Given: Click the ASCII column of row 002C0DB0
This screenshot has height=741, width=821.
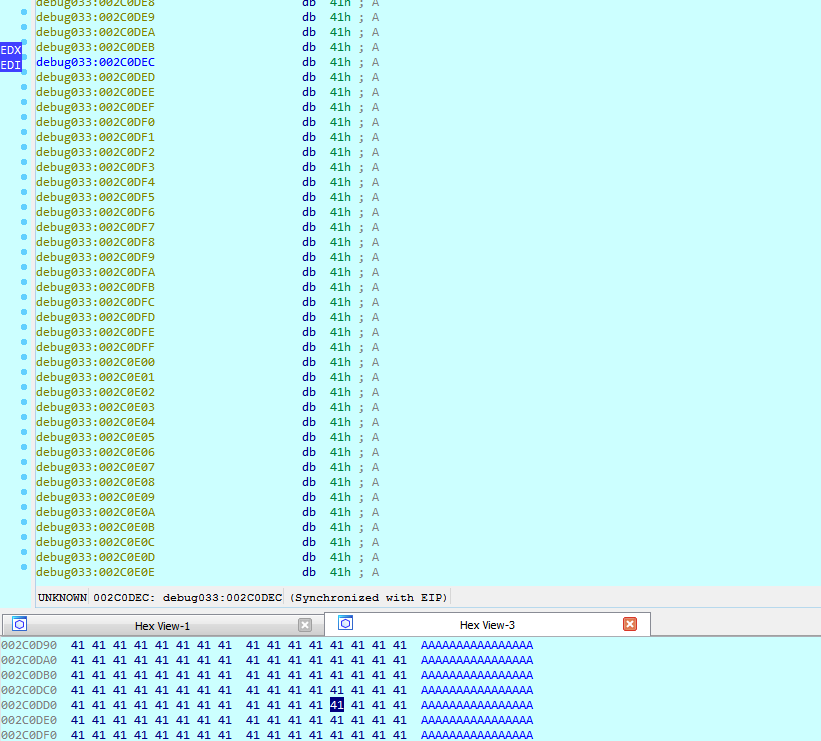Looking at the screenshot, I should point(477,675).
